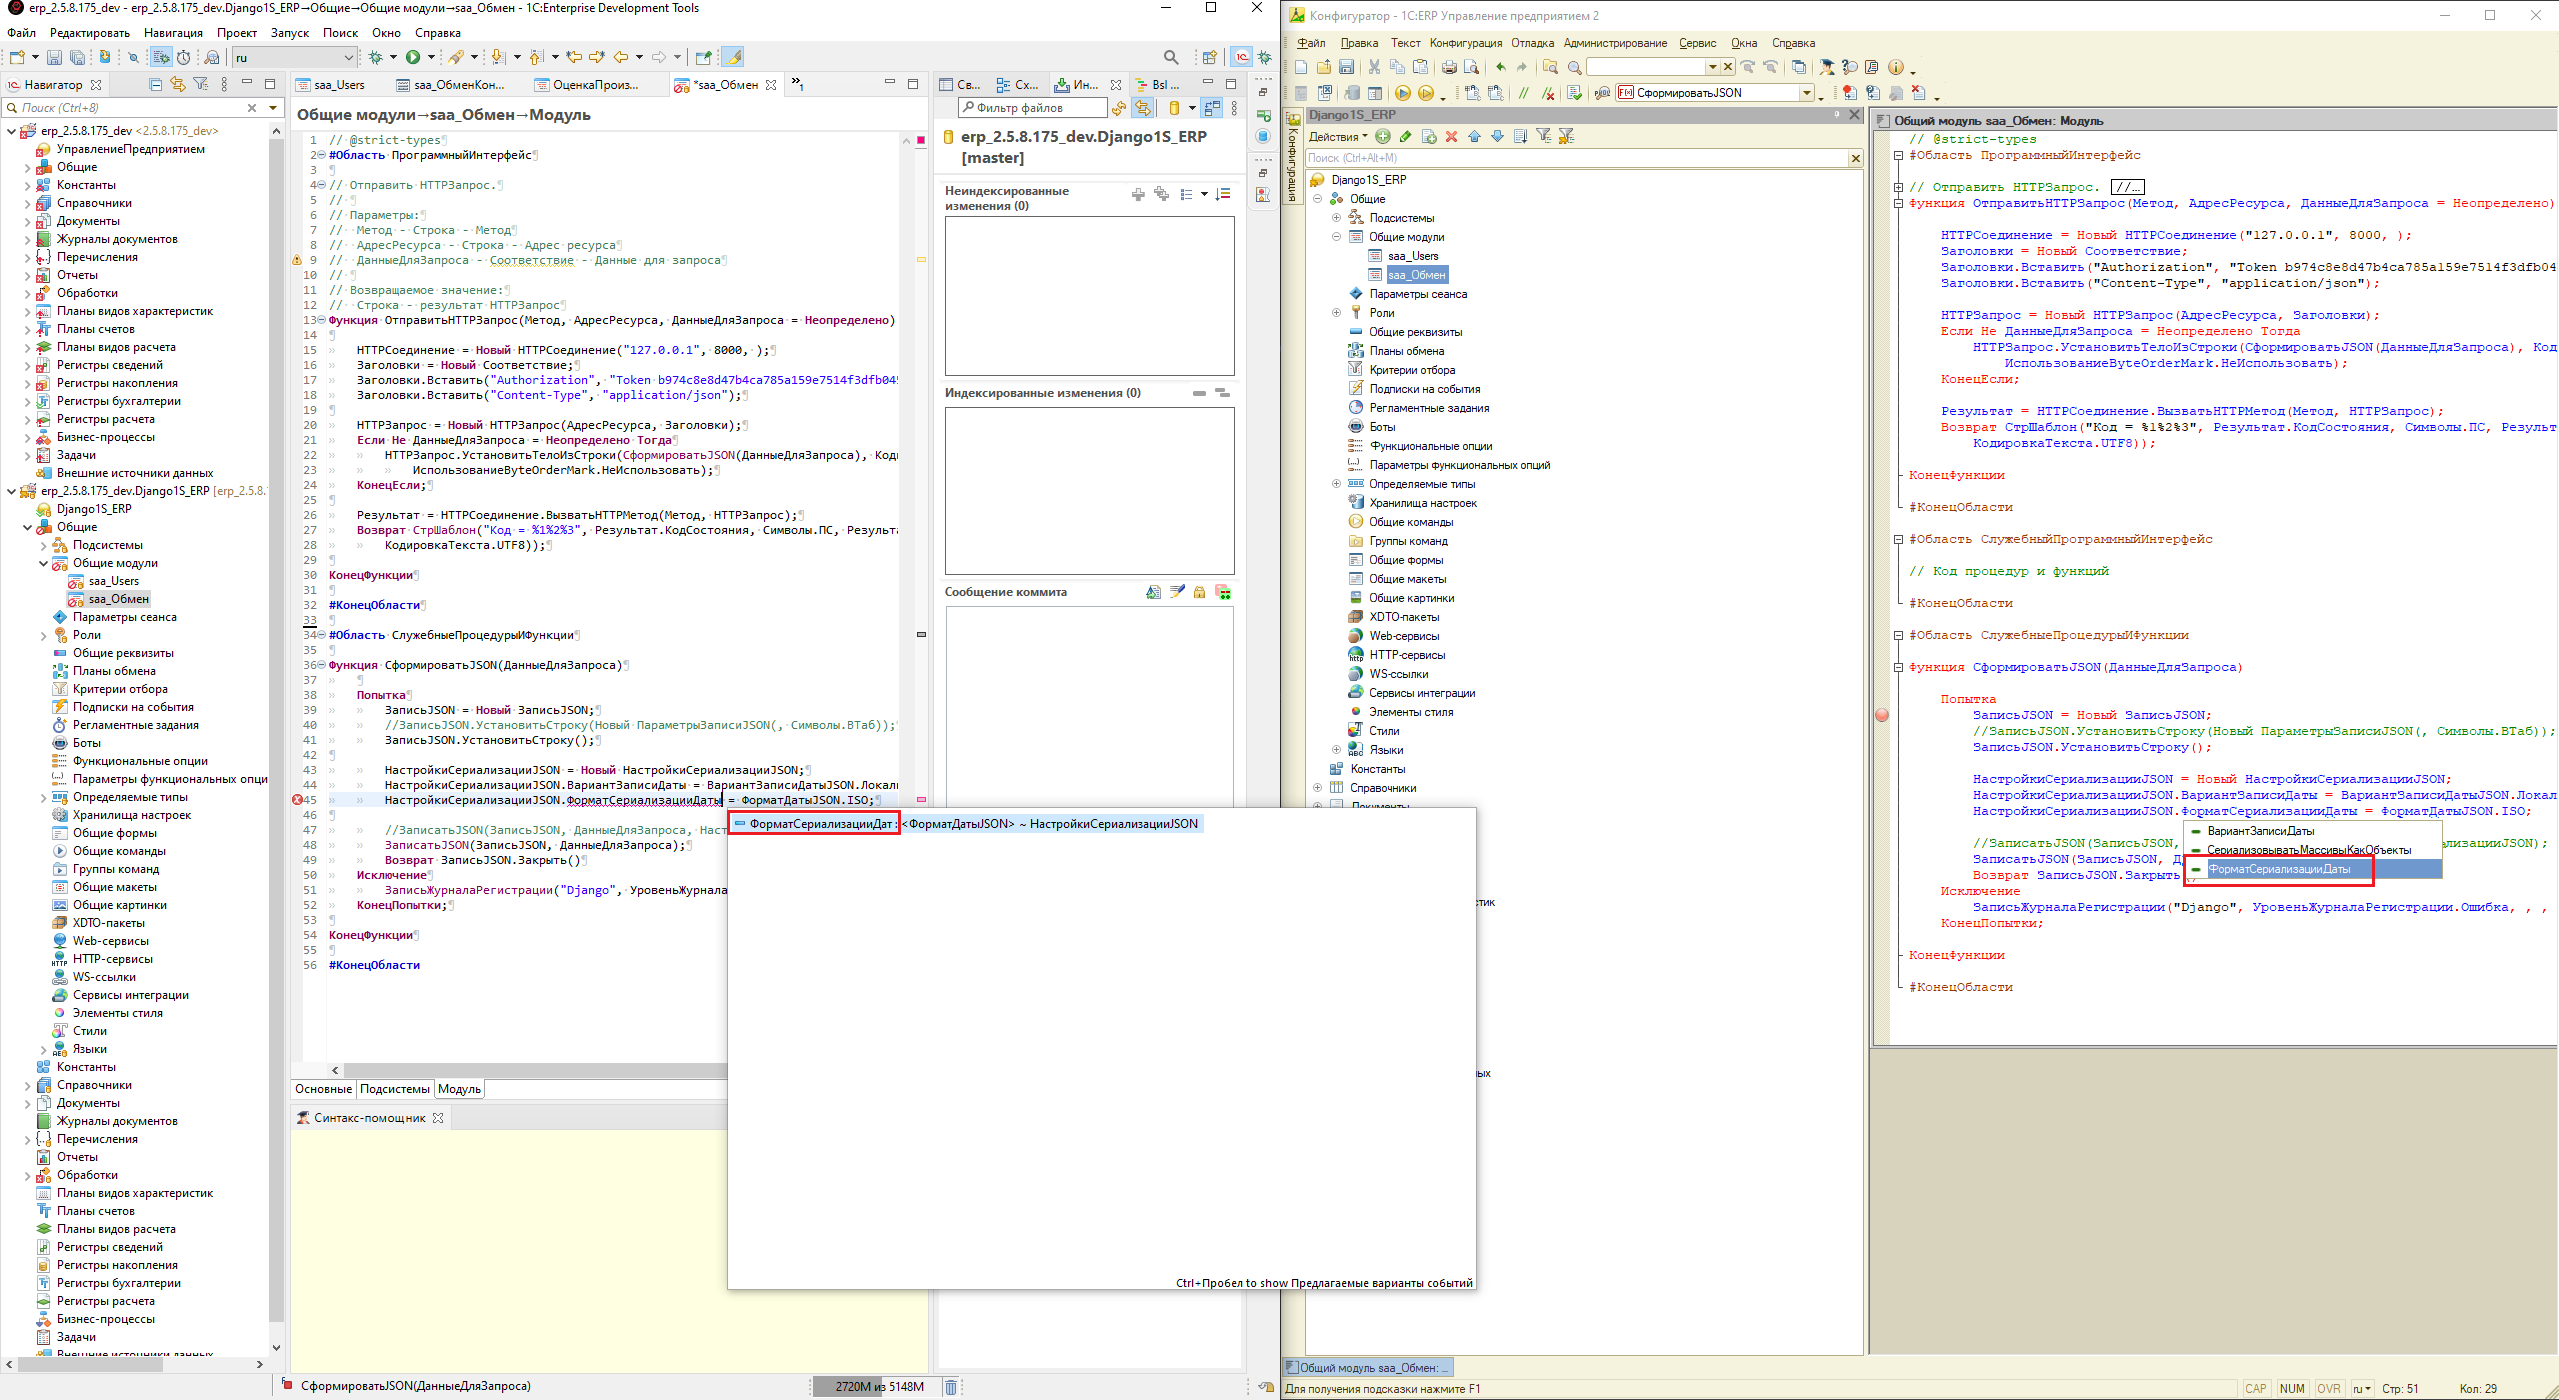The height and width of the screenshot is (1400, 2559).
Task: Click Link with Editor arrows in Navigator
Action: coord(177,85)
